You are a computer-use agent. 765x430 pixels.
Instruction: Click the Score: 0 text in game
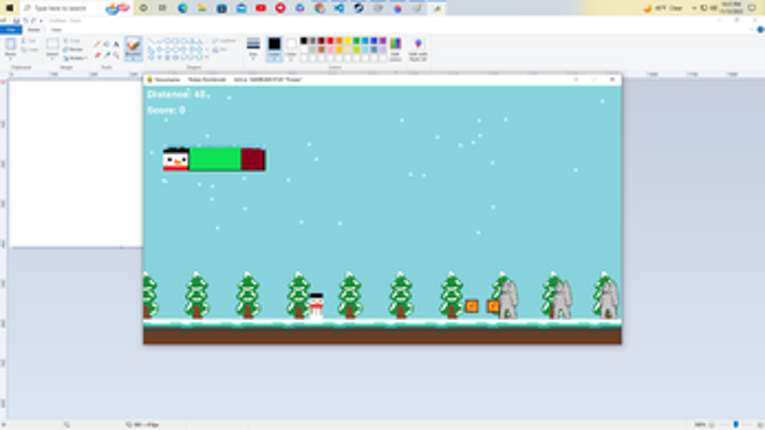[166, 110]
